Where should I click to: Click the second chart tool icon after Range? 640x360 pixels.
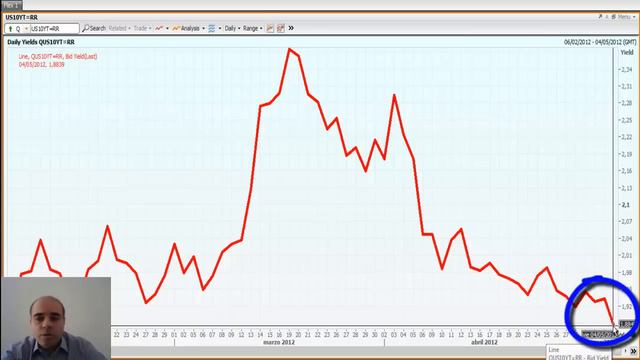pyautogui.click(x=280, y=28)
